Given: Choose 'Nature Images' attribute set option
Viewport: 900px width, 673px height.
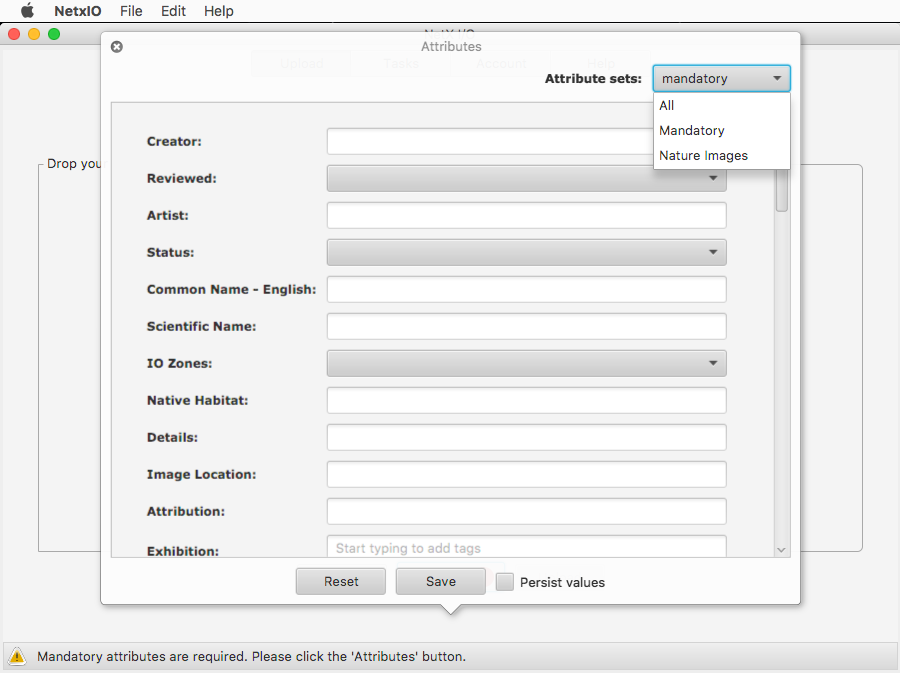Looking at the screenshot, I should tap(703, 155).
